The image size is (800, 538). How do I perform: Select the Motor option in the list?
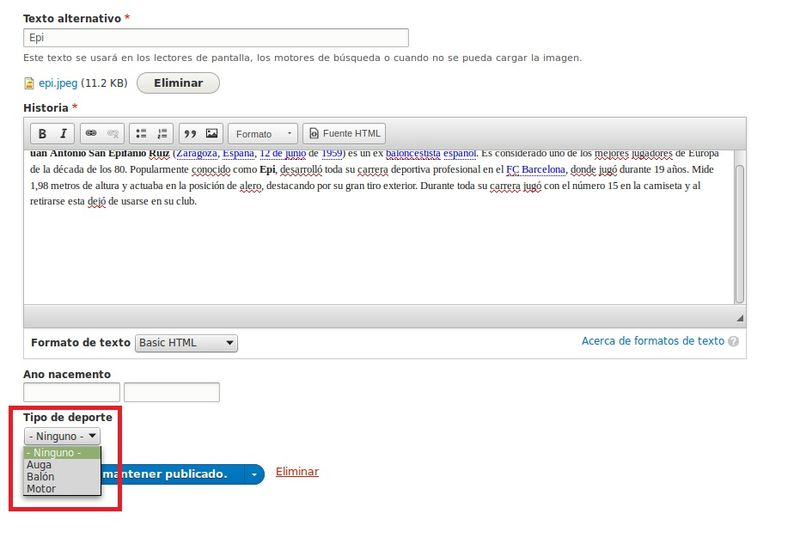pyautogui.click(x=62, y=488)
